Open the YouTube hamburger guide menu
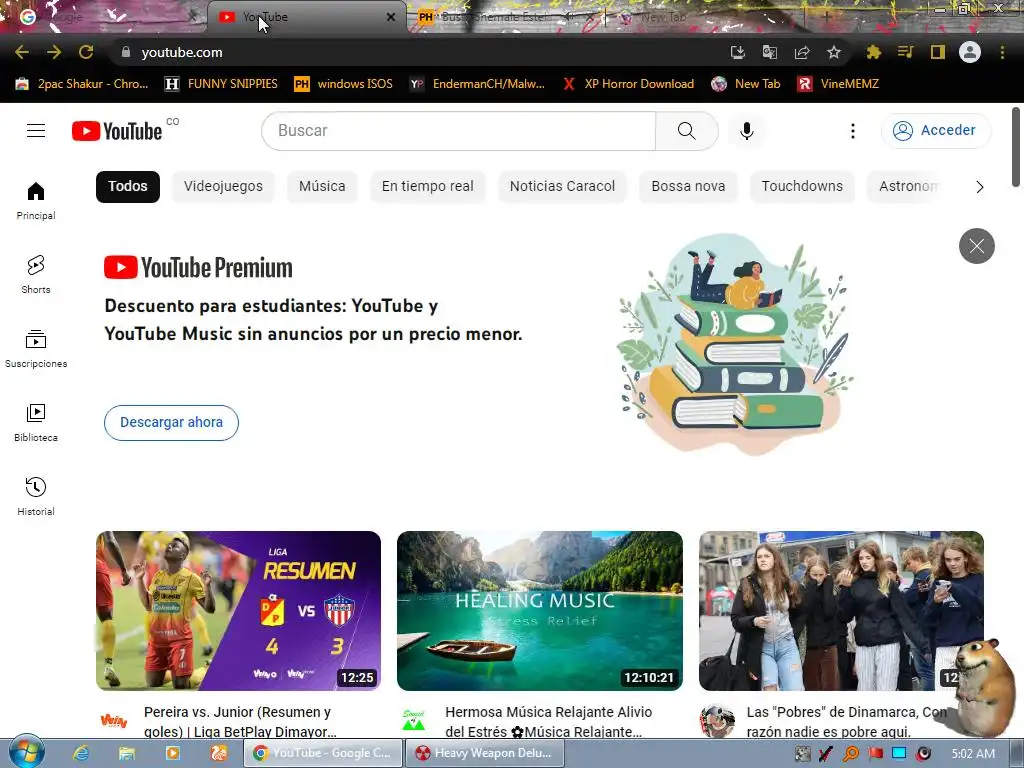This screenshot has height=768, width=1024. click(36, 131)
